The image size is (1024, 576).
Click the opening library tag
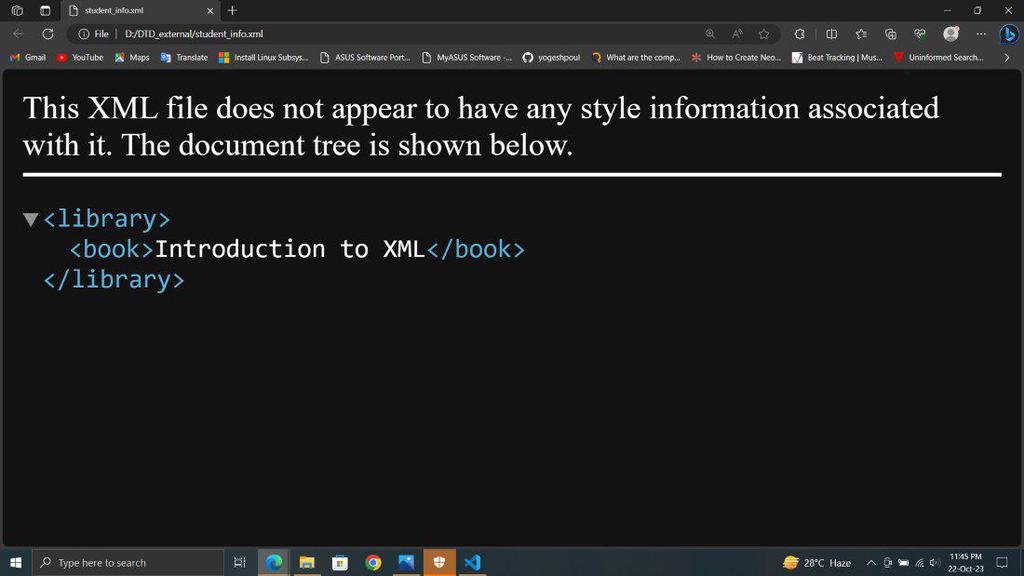click(106, 219)
